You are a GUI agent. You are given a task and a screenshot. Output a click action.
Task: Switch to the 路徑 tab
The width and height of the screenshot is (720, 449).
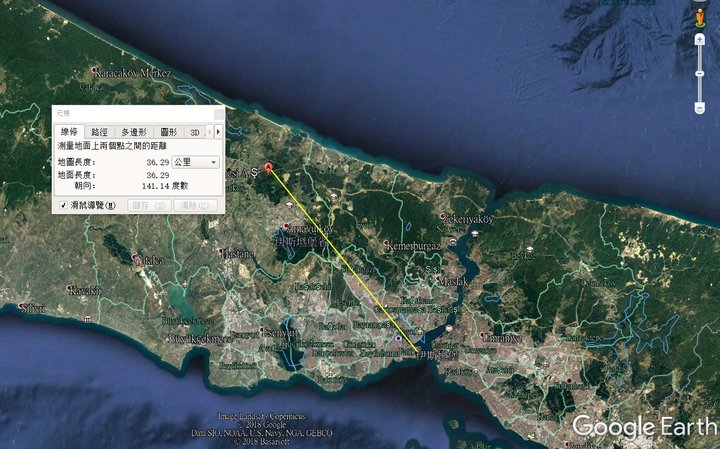click(100, 131)
